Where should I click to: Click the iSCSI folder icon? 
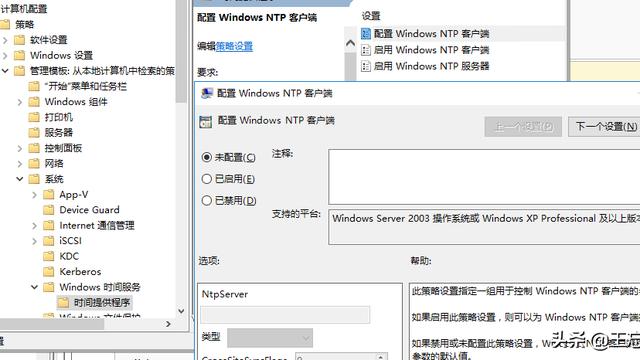coord(49,241)
